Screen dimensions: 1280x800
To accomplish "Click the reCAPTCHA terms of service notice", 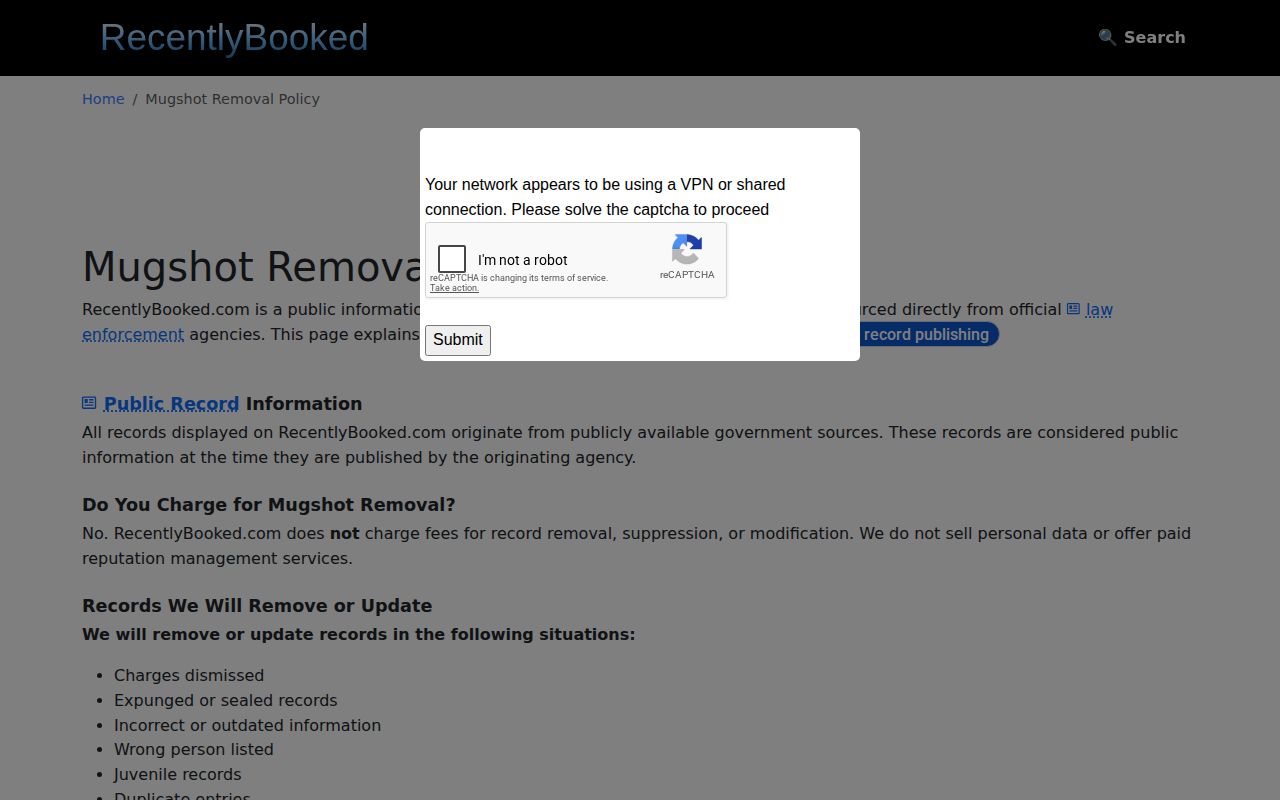I will tap(519, 278).
